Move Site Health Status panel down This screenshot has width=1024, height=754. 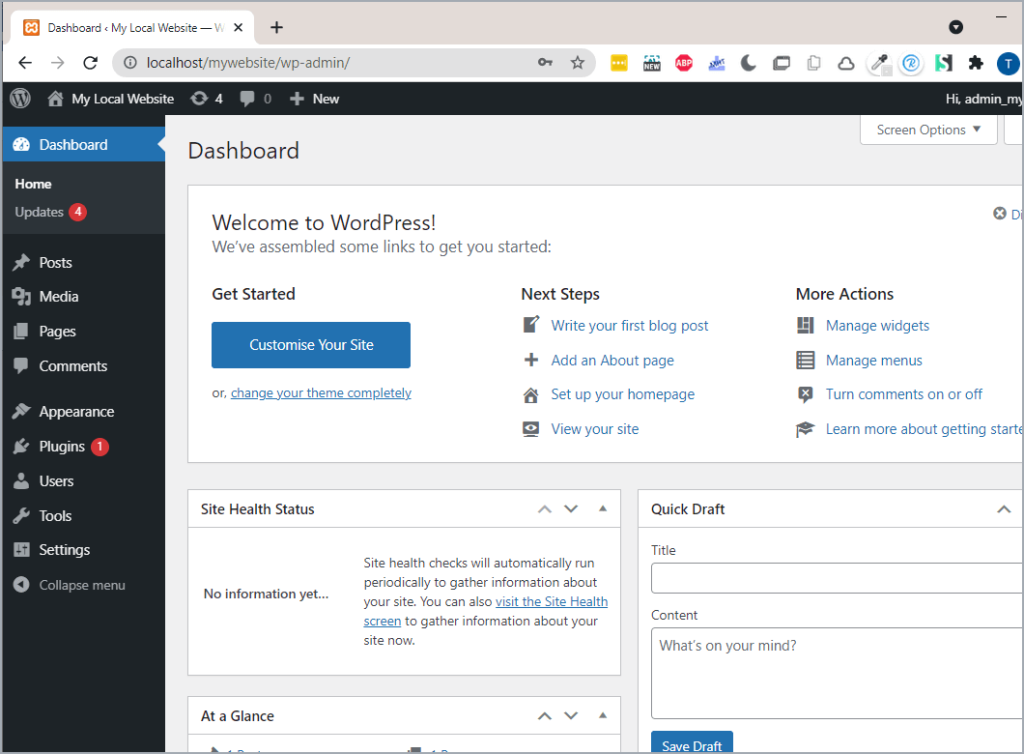(x=571, y=509)
